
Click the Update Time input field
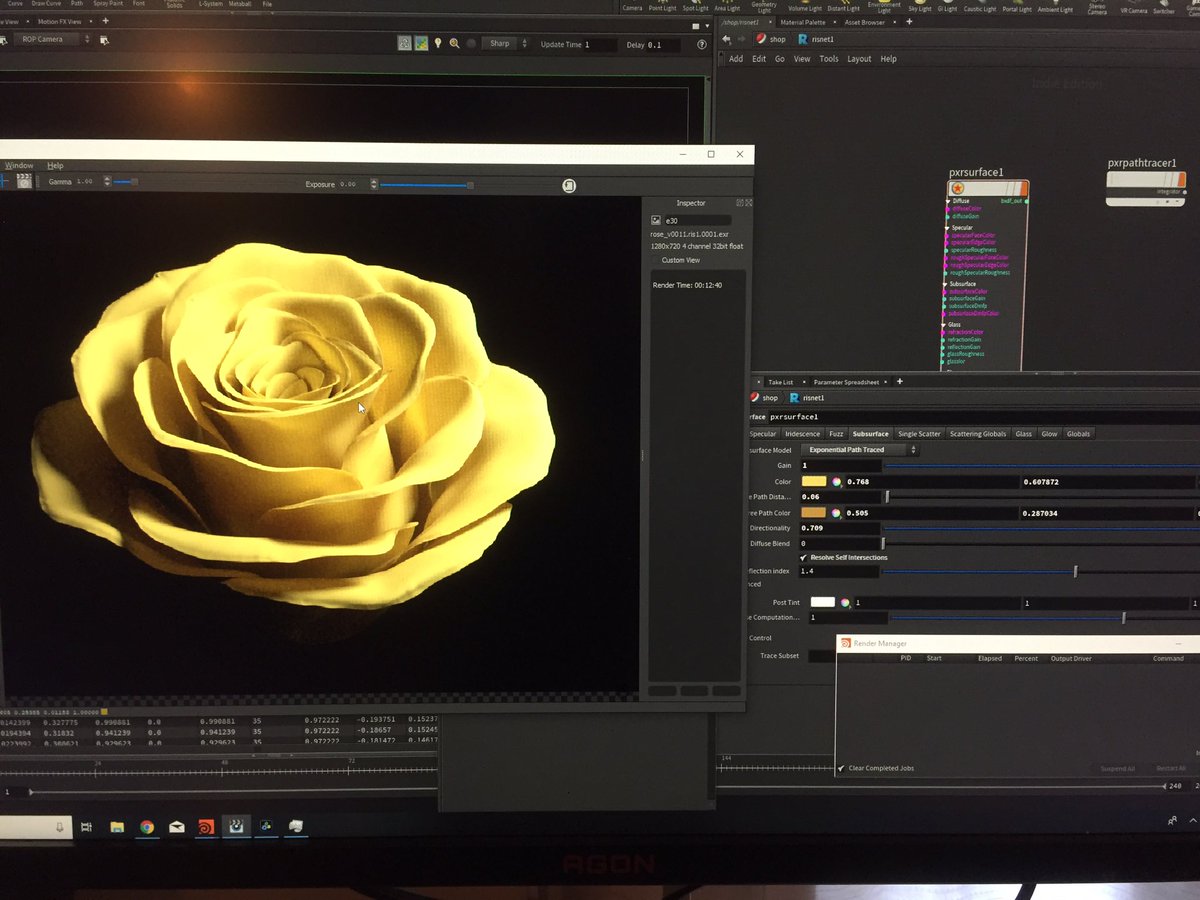click(600, 45)
